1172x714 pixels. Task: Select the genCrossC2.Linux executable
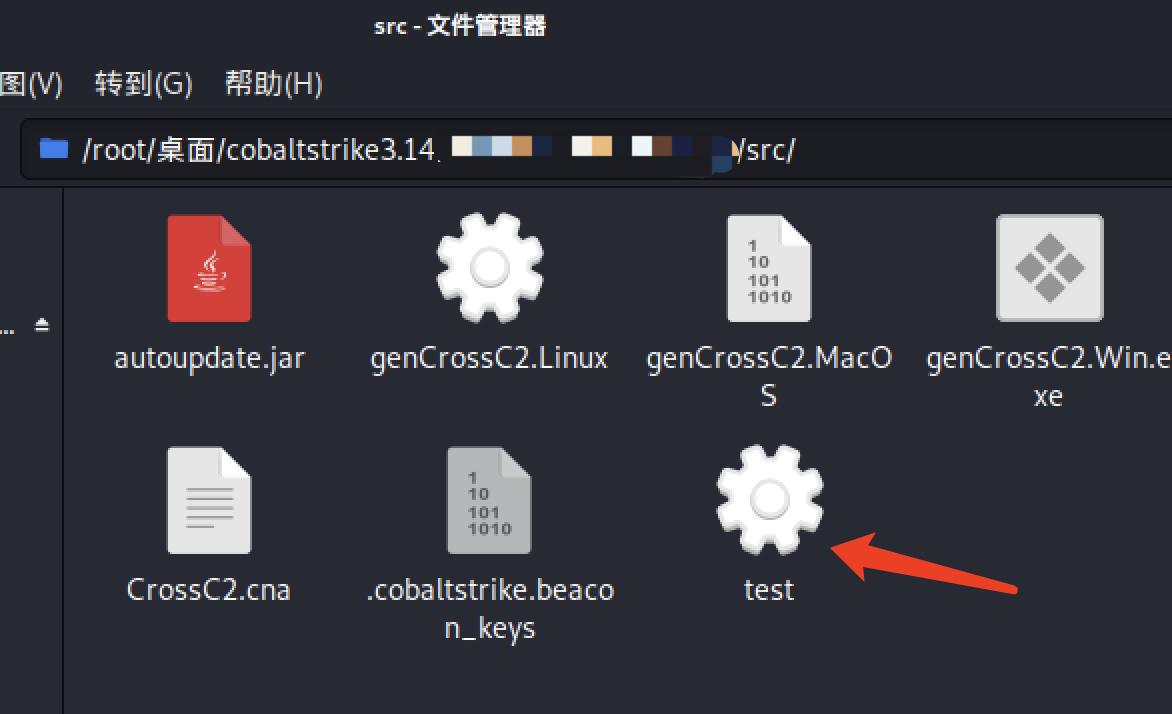[x=489, y=267]
